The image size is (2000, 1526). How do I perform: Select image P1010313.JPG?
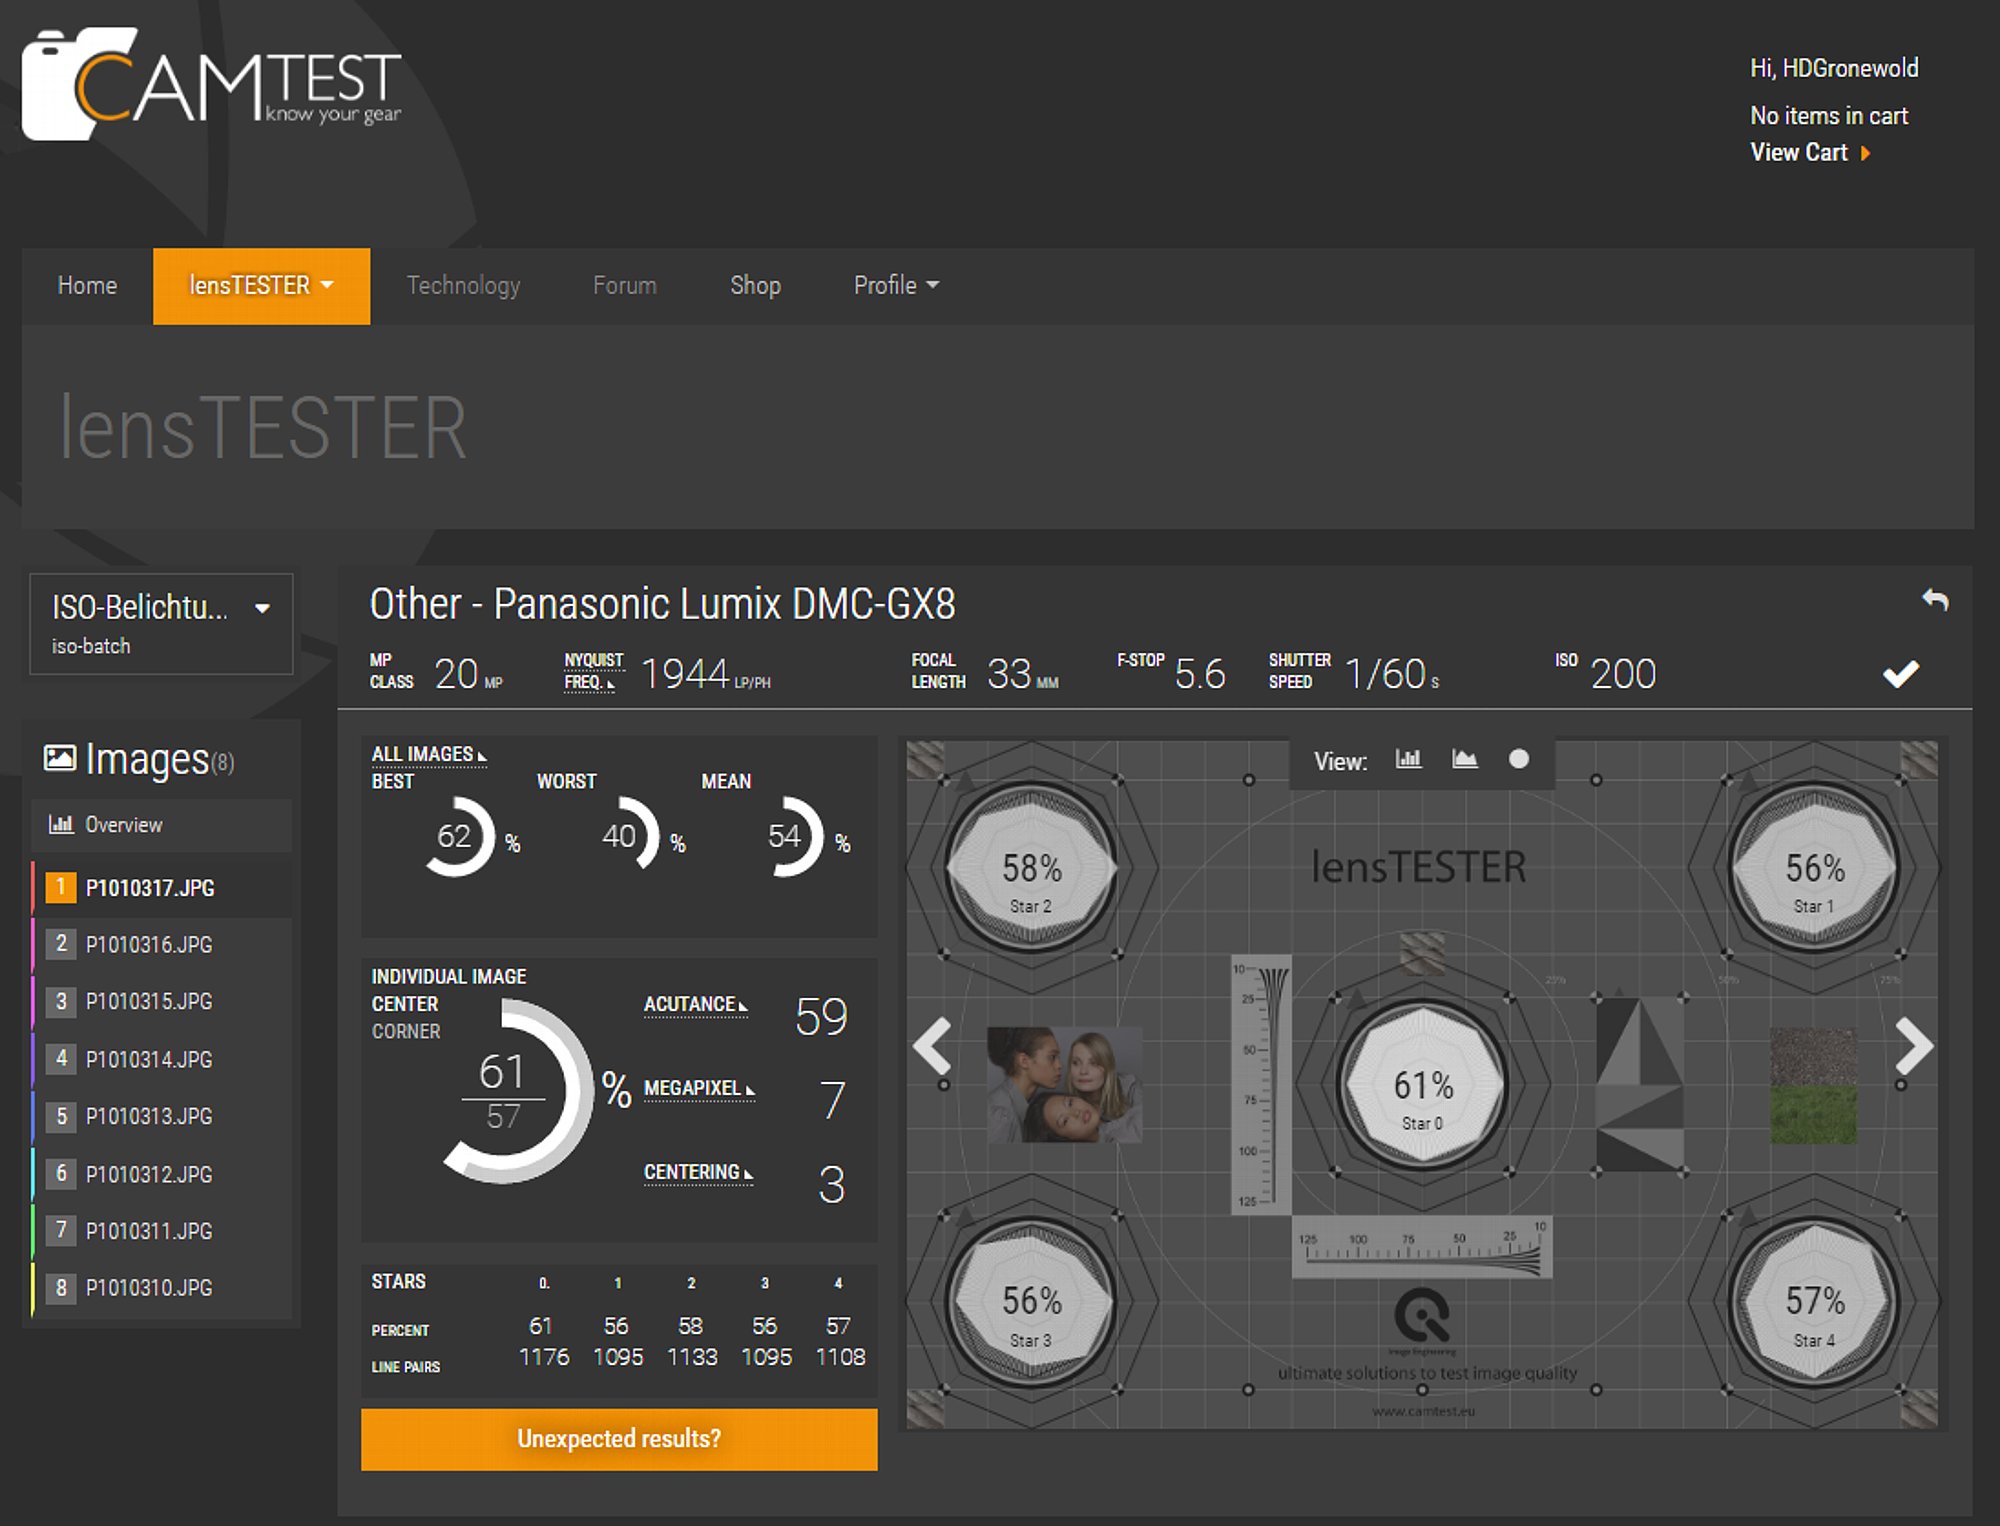pyautogui.click(x=161, y=1116)
